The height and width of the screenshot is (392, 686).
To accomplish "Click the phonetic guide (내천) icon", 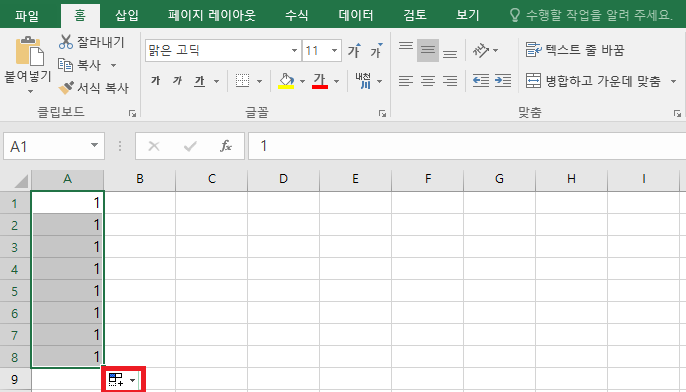I will coord(363,81).
